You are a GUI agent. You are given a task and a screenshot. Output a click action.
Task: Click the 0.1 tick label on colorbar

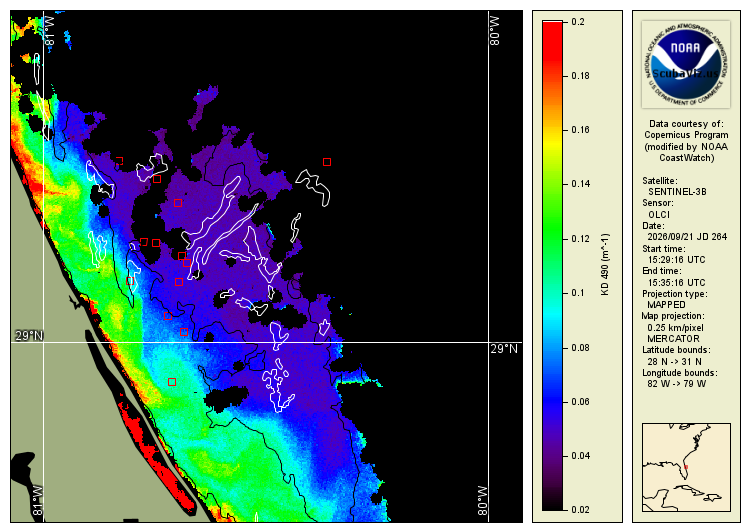click(x=578, y=293)
